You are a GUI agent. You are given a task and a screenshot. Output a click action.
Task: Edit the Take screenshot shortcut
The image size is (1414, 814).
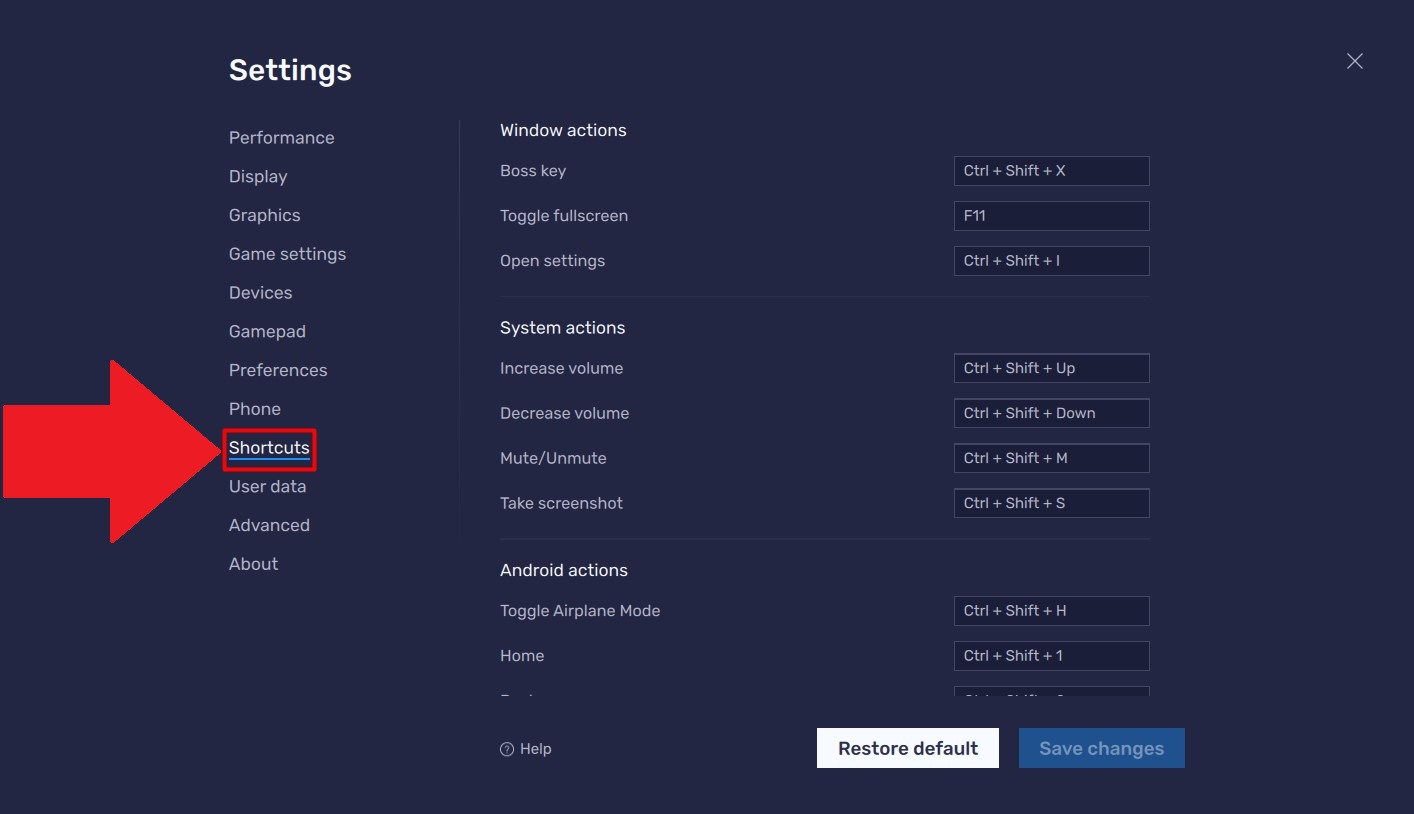point(1051,502)
